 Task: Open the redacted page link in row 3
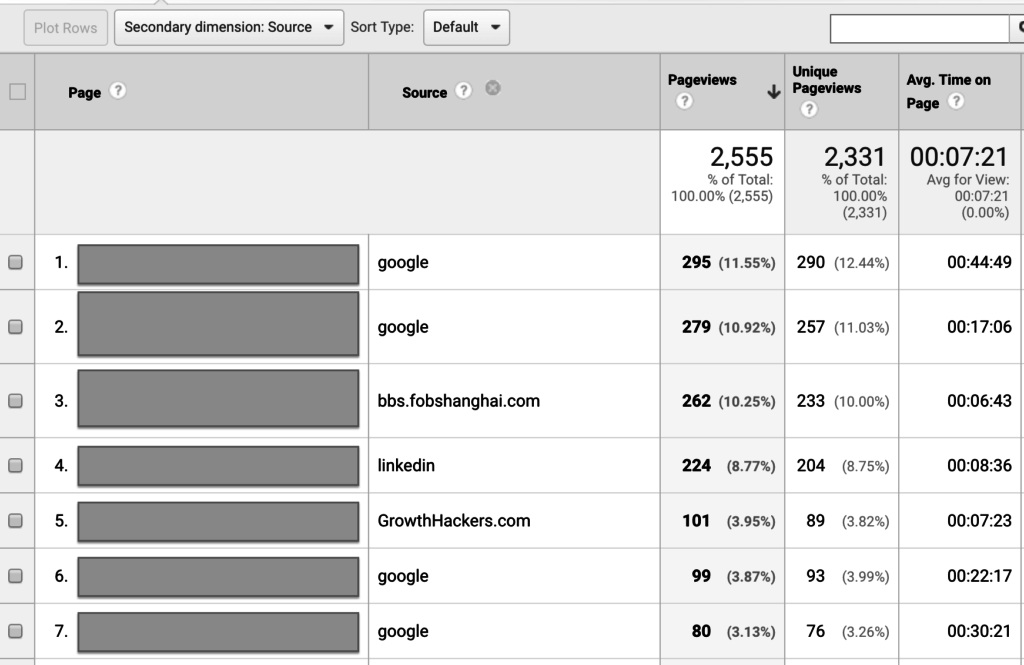click(x=218, y=398)
